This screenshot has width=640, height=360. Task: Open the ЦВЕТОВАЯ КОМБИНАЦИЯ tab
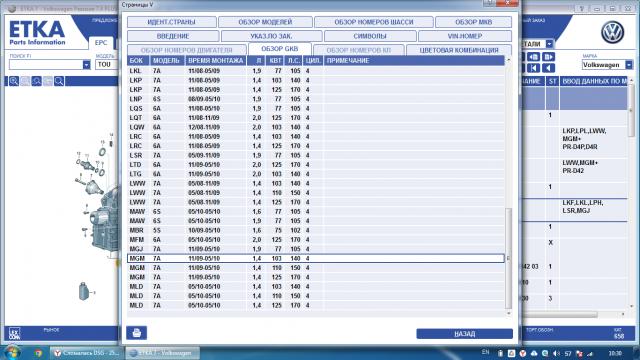tap(459, 50)
